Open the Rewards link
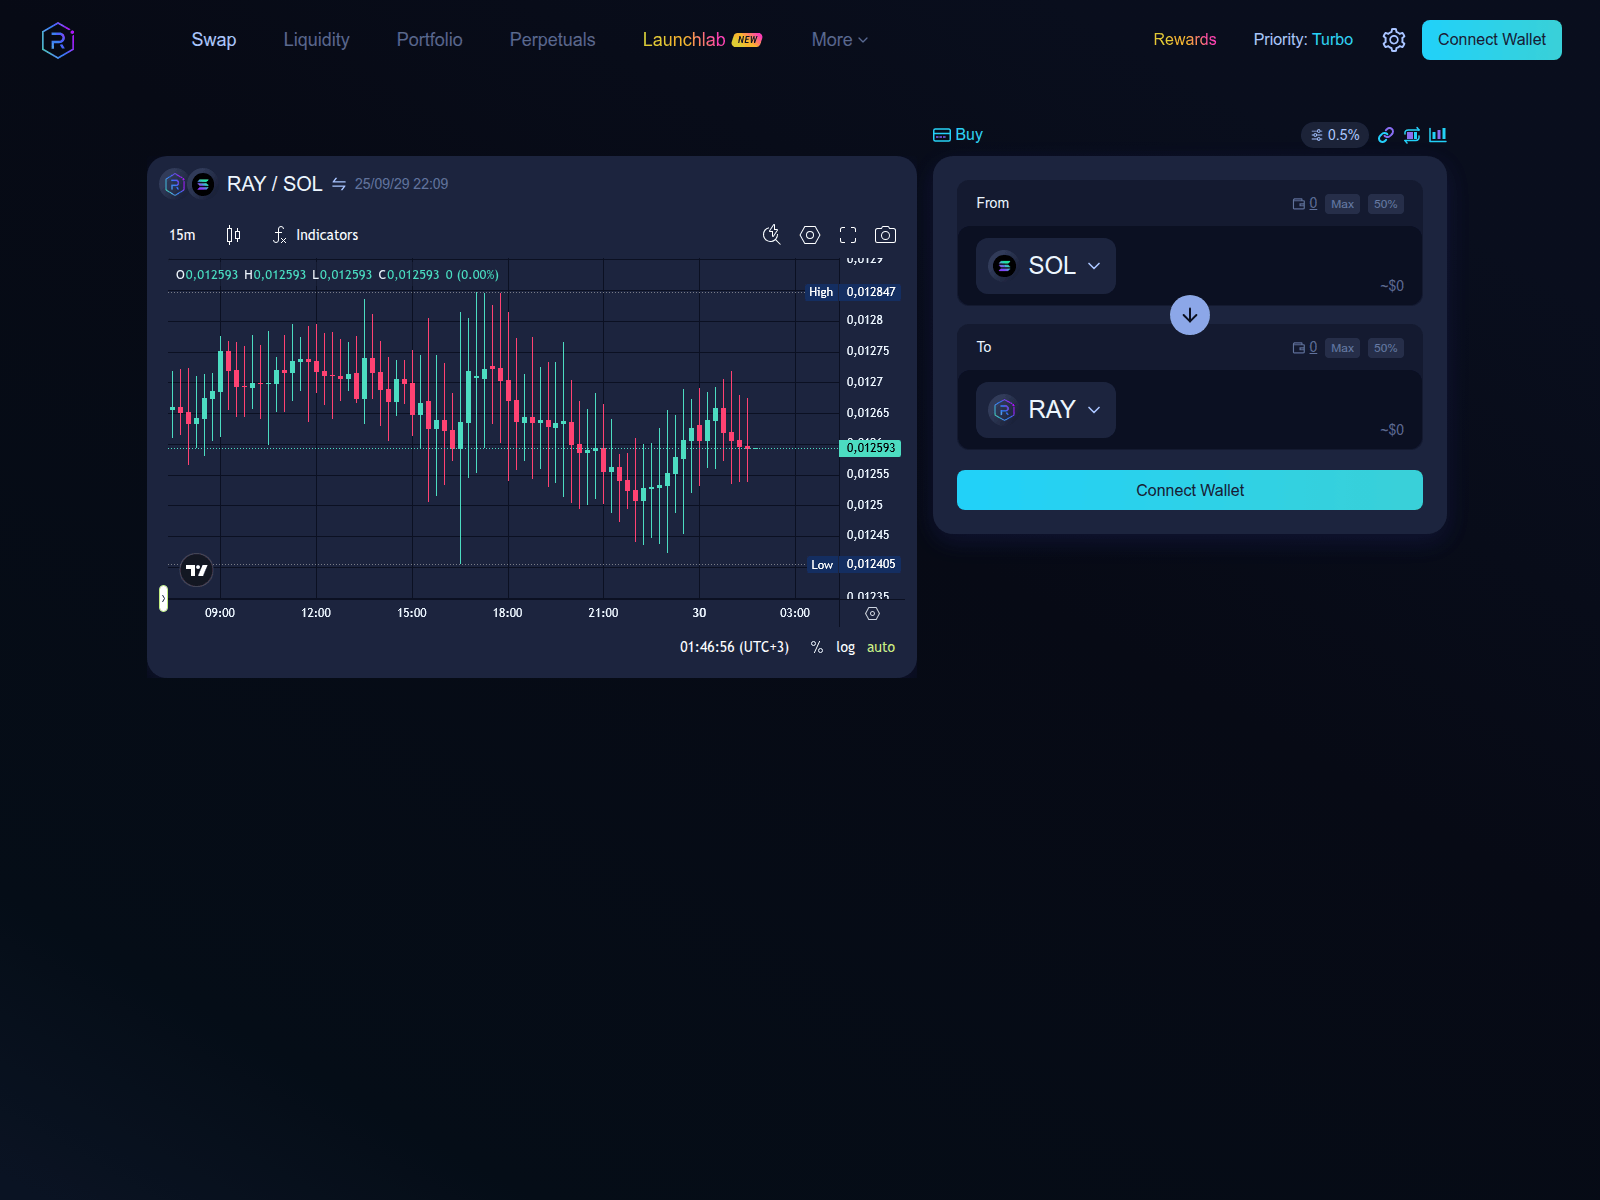Screen dimensions: 1600x1200 coord(1184,40)
